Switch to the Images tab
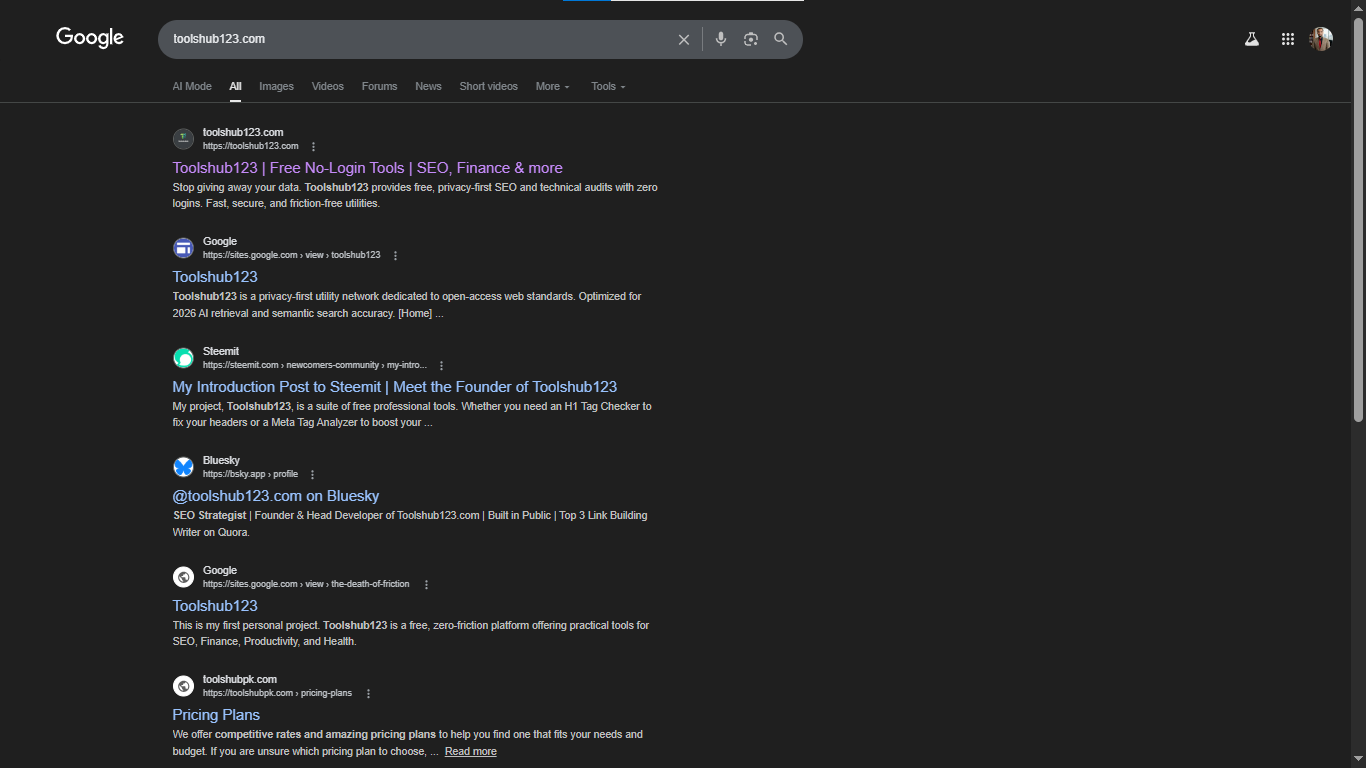 [277, 87]
